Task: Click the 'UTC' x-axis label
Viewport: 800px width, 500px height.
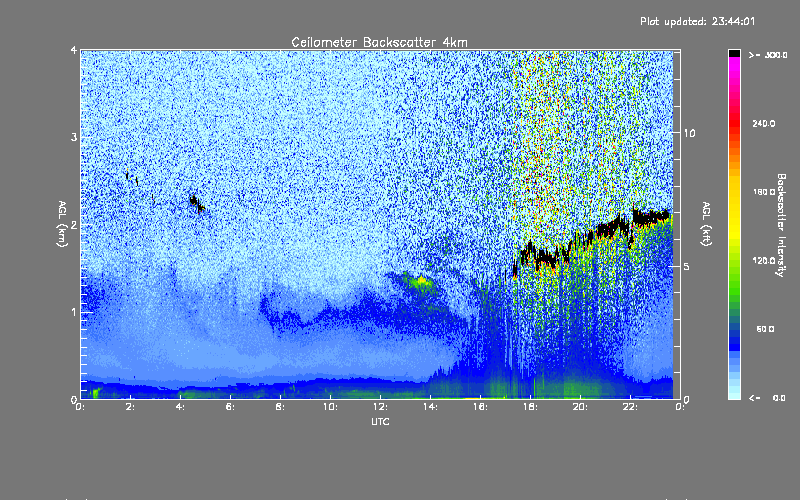Action: click(x=380, y=421)
